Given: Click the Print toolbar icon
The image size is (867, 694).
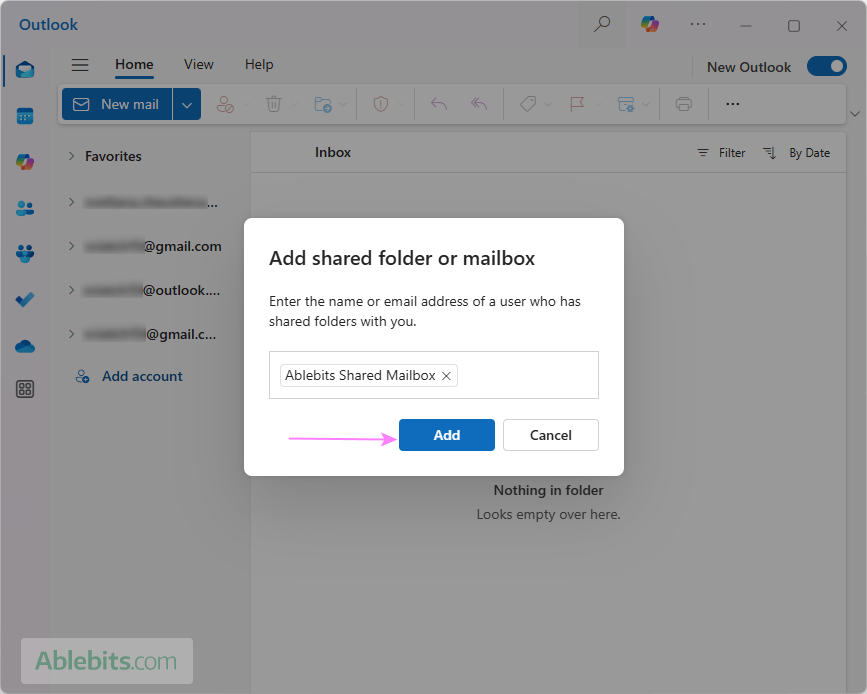Looking at the screenshot, I should (684, 104).
